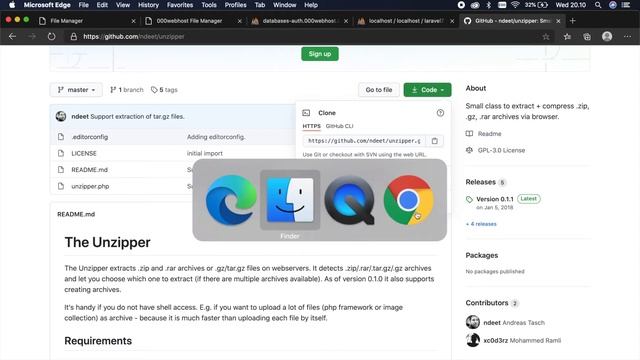Copy the clone URL with the clipboard icon
Screen dimensions: 640x360
point(435,141)
